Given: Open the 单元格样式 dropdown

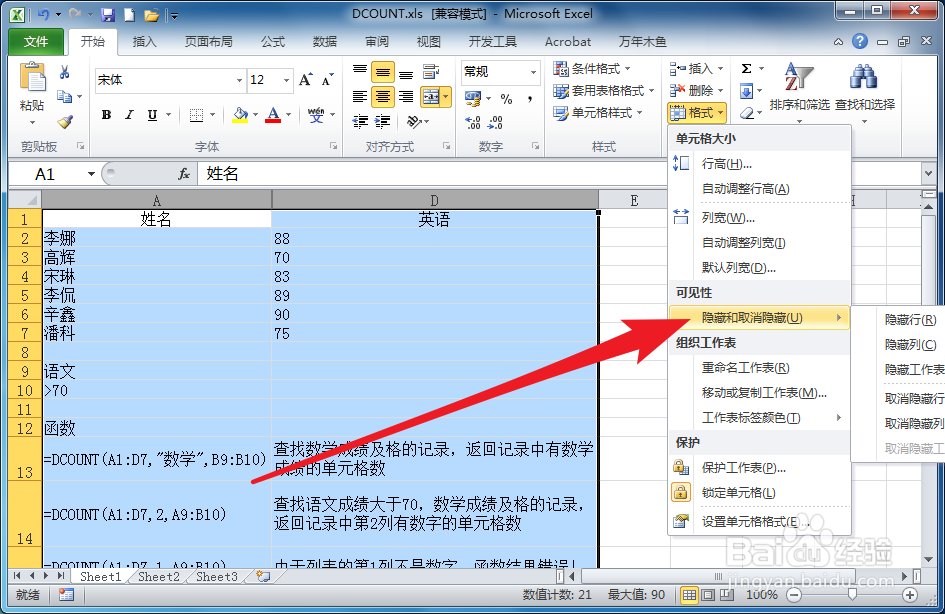Looking at the screenshot, I should coord(598,113).
